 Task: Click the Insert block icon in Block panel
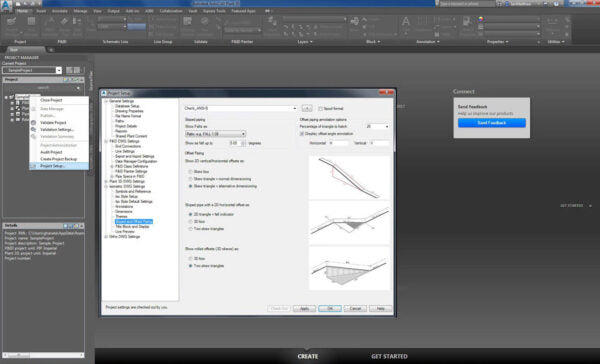355,21
